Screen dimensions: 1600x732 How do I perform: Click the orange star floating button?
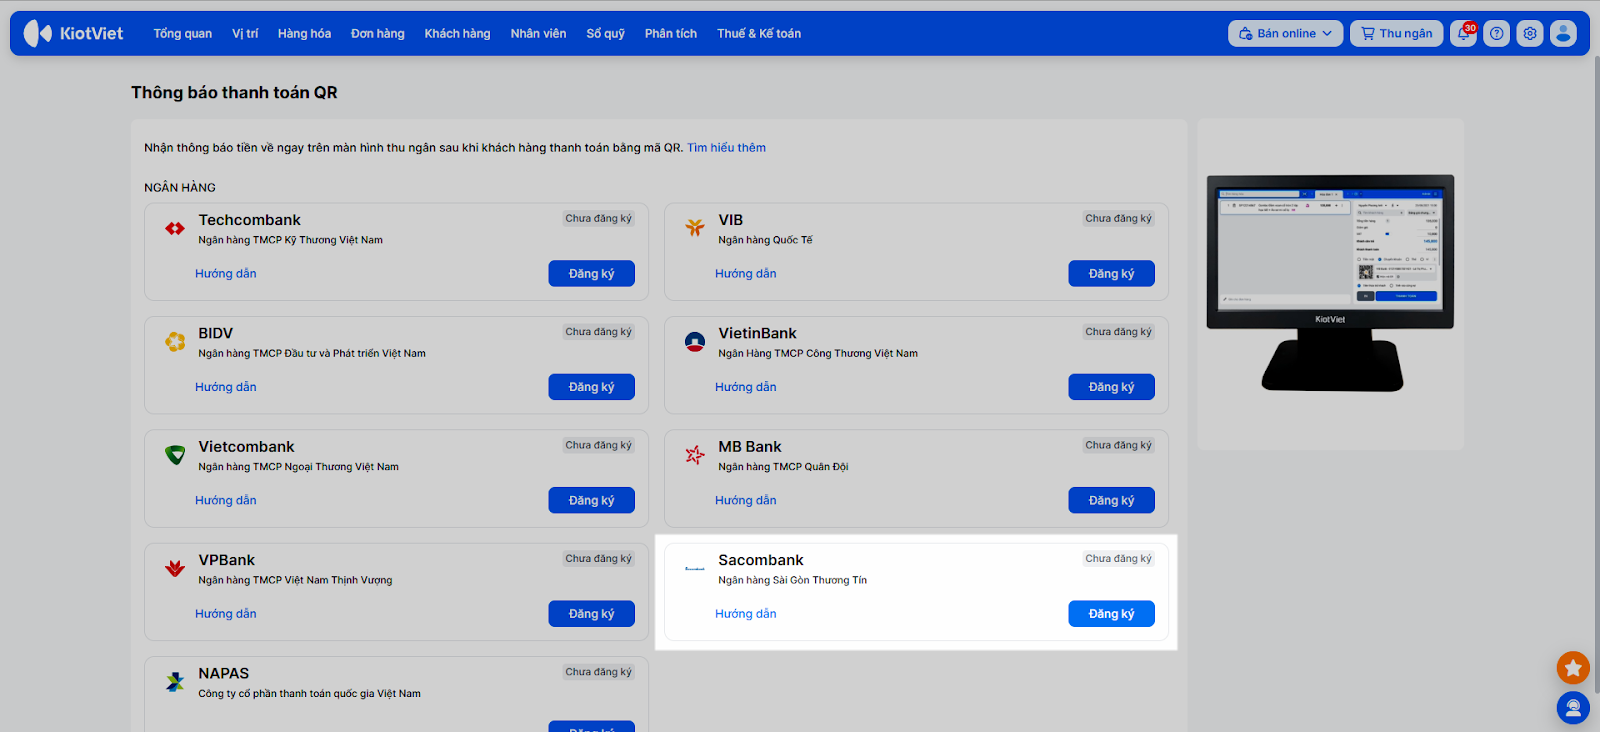[x=1573, y=667]
